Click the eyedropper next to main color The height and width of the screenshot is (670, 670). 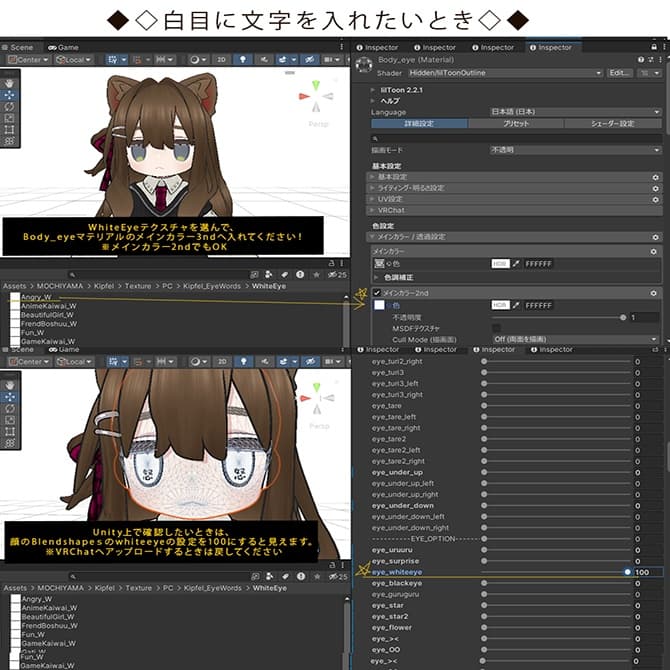point(516,264)
